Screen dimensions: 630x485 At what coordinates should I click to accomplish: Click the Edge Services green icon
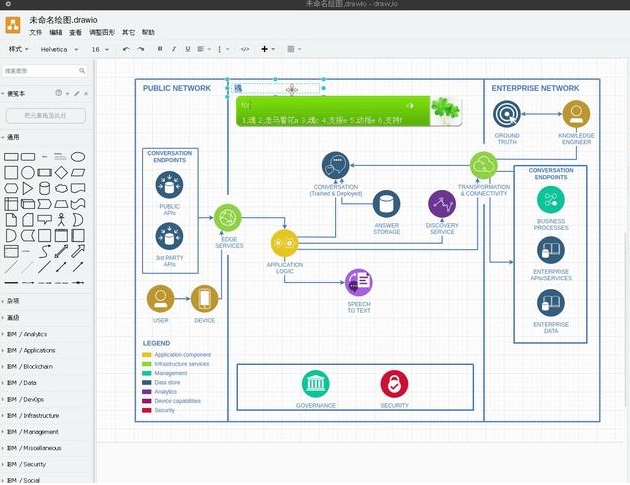(227, 218)
